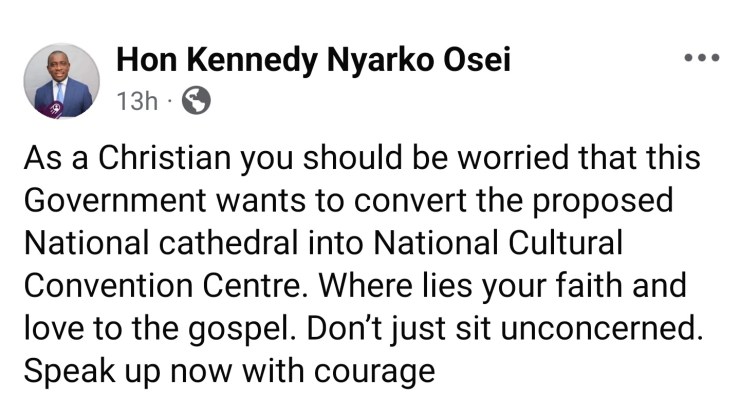This screenshot has height=397, width=740.
Task: Click 'Convention Centre' in the post text
Action: [x=161, y=286]
